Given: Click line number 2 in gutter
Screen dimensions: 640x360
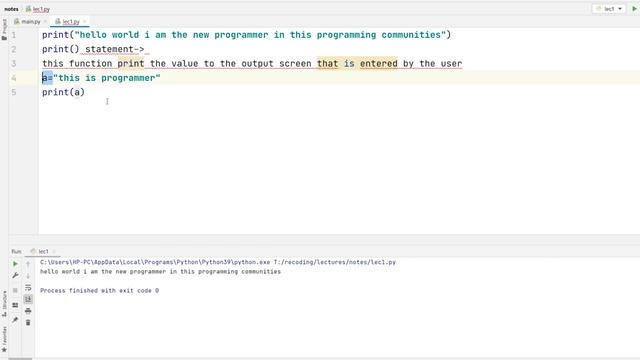Looking at the screenshot, I should (x=14, y=49).
